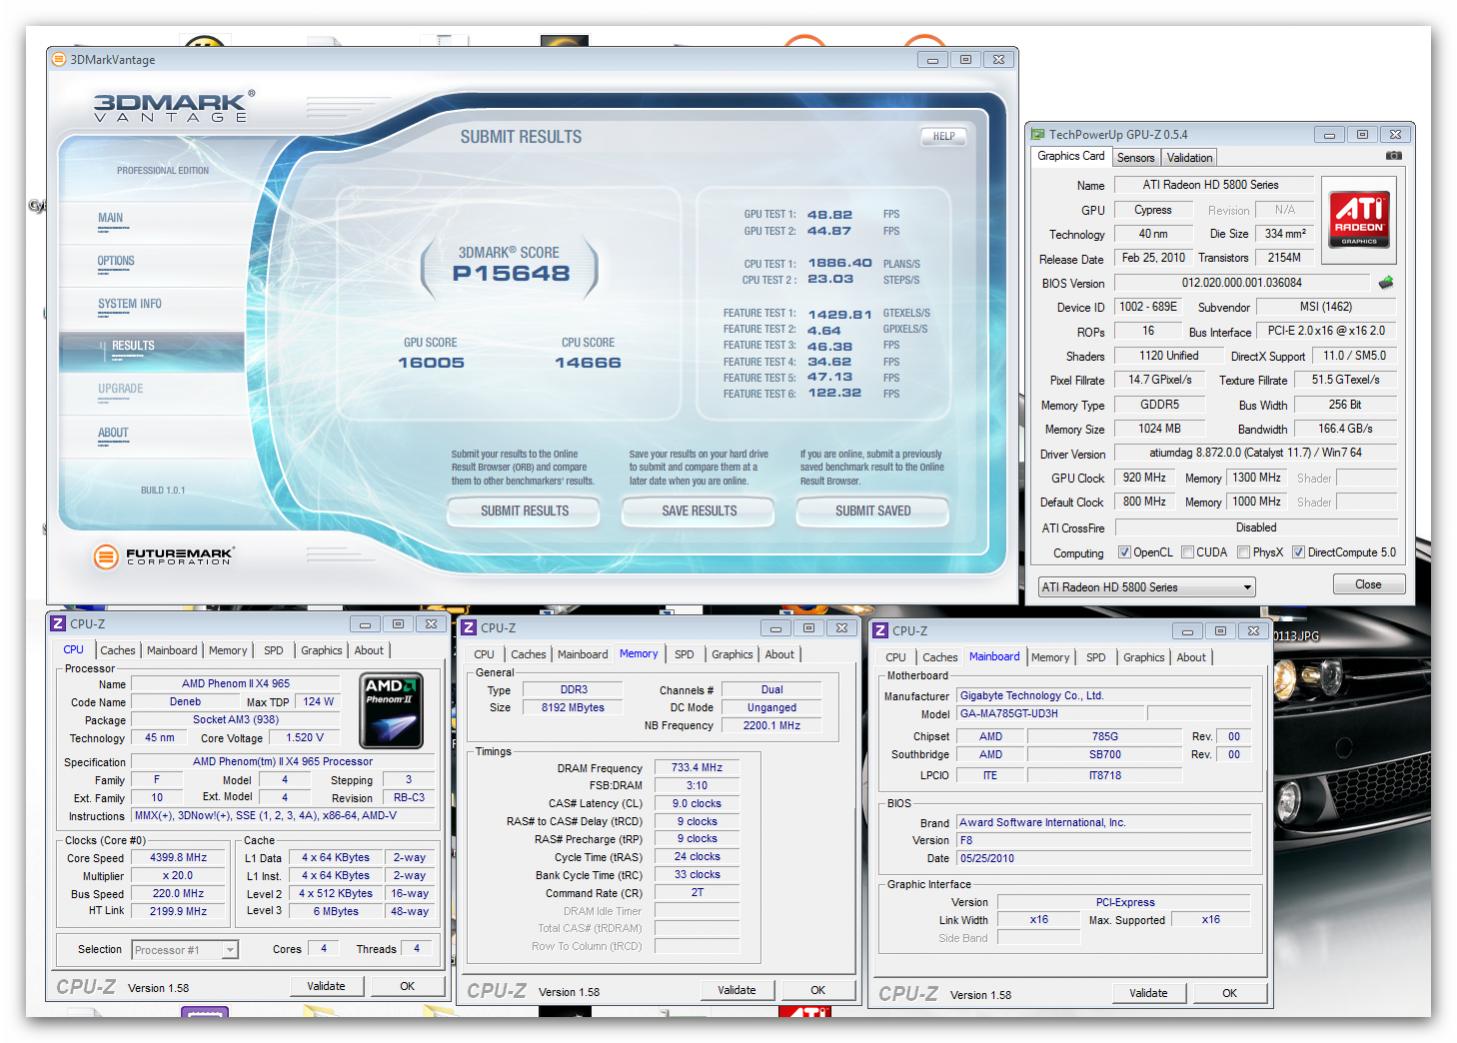Save the BIOS using the green chip icon
The width and height of the screenshot is (1457, 1043).
tap(1386, 283)
